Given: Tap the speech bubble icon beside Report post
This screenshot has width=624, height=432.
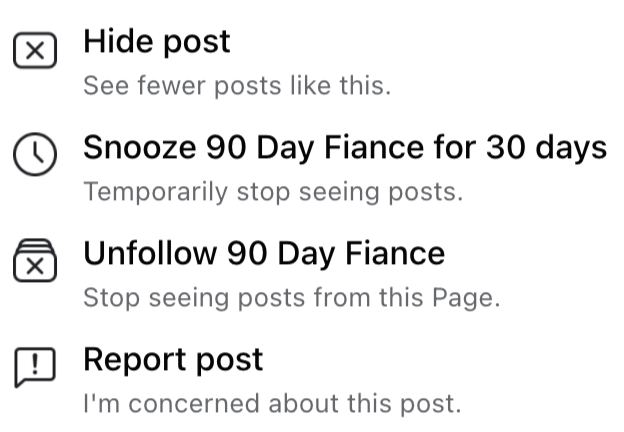Looking at the screenshot, I should tap(35, 368).
